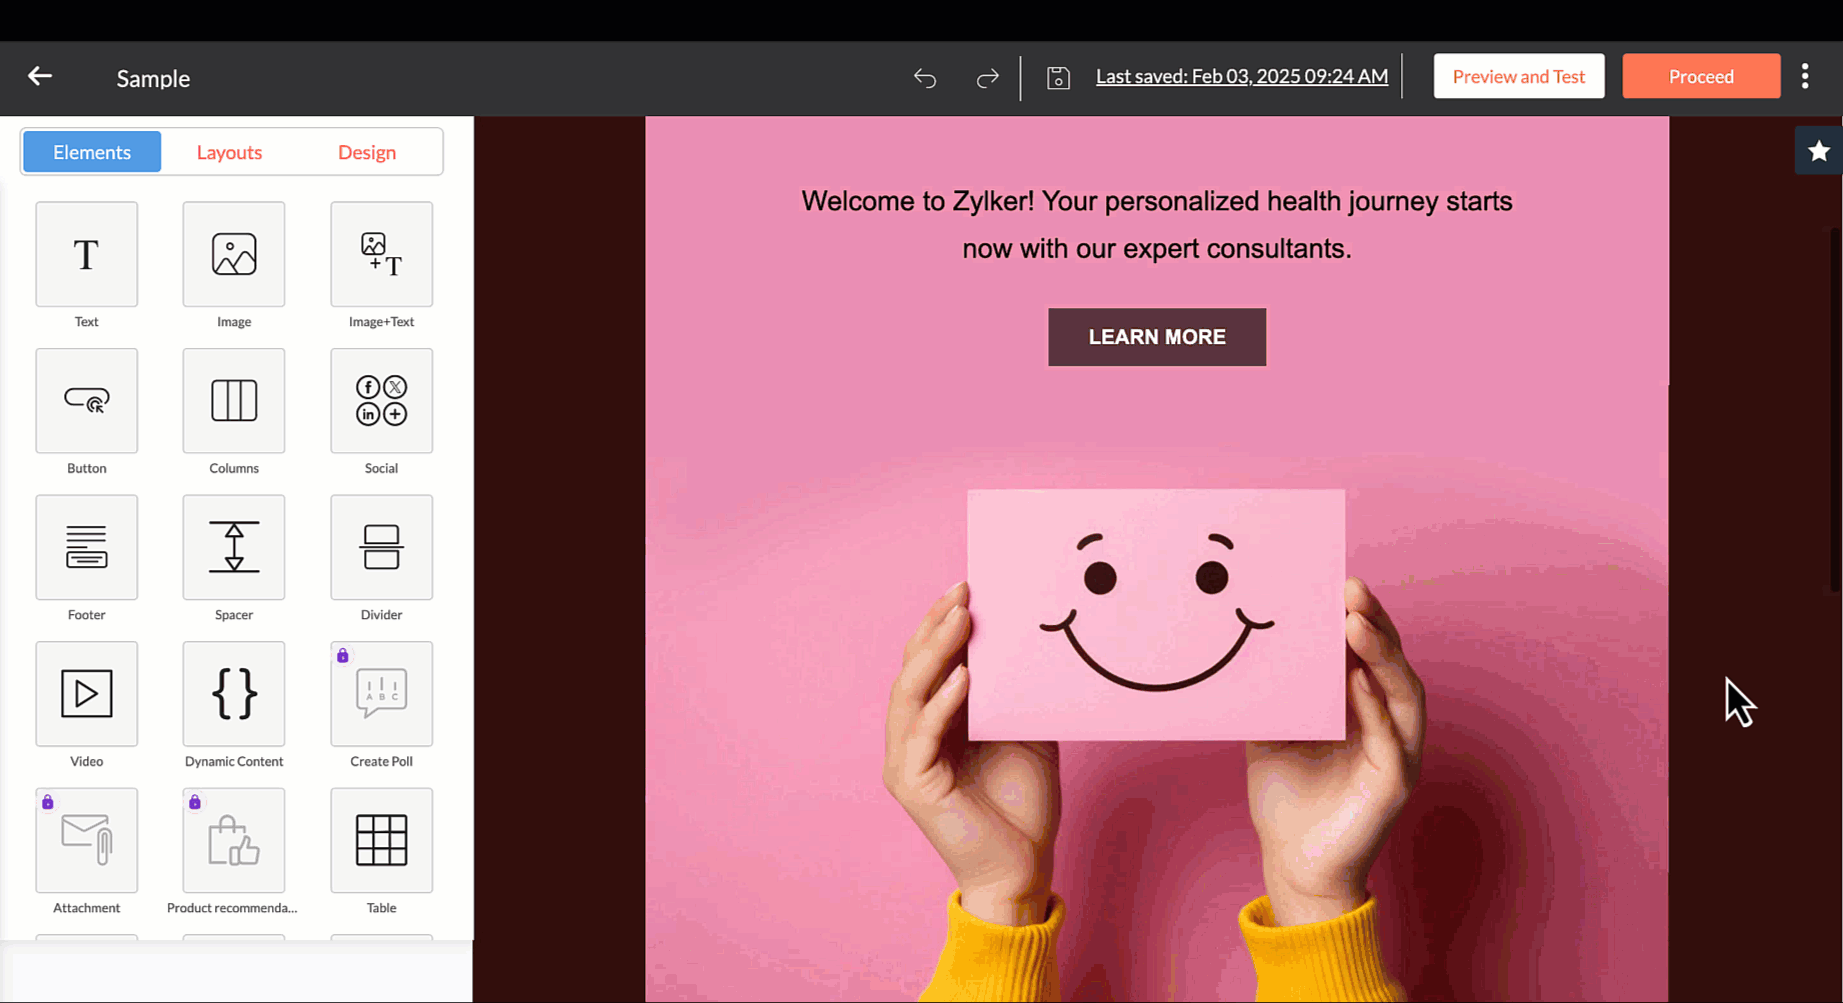Go back using the left arrow
The width and height of the screenshot is (1843, 1003).
(x=40, y=76)
